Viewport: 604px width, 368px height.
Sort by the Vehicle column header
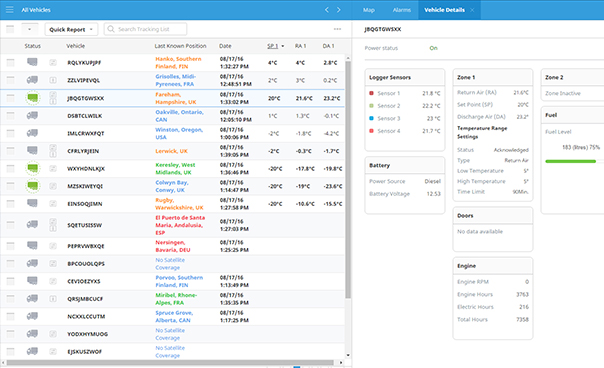(x=76, y=46)
